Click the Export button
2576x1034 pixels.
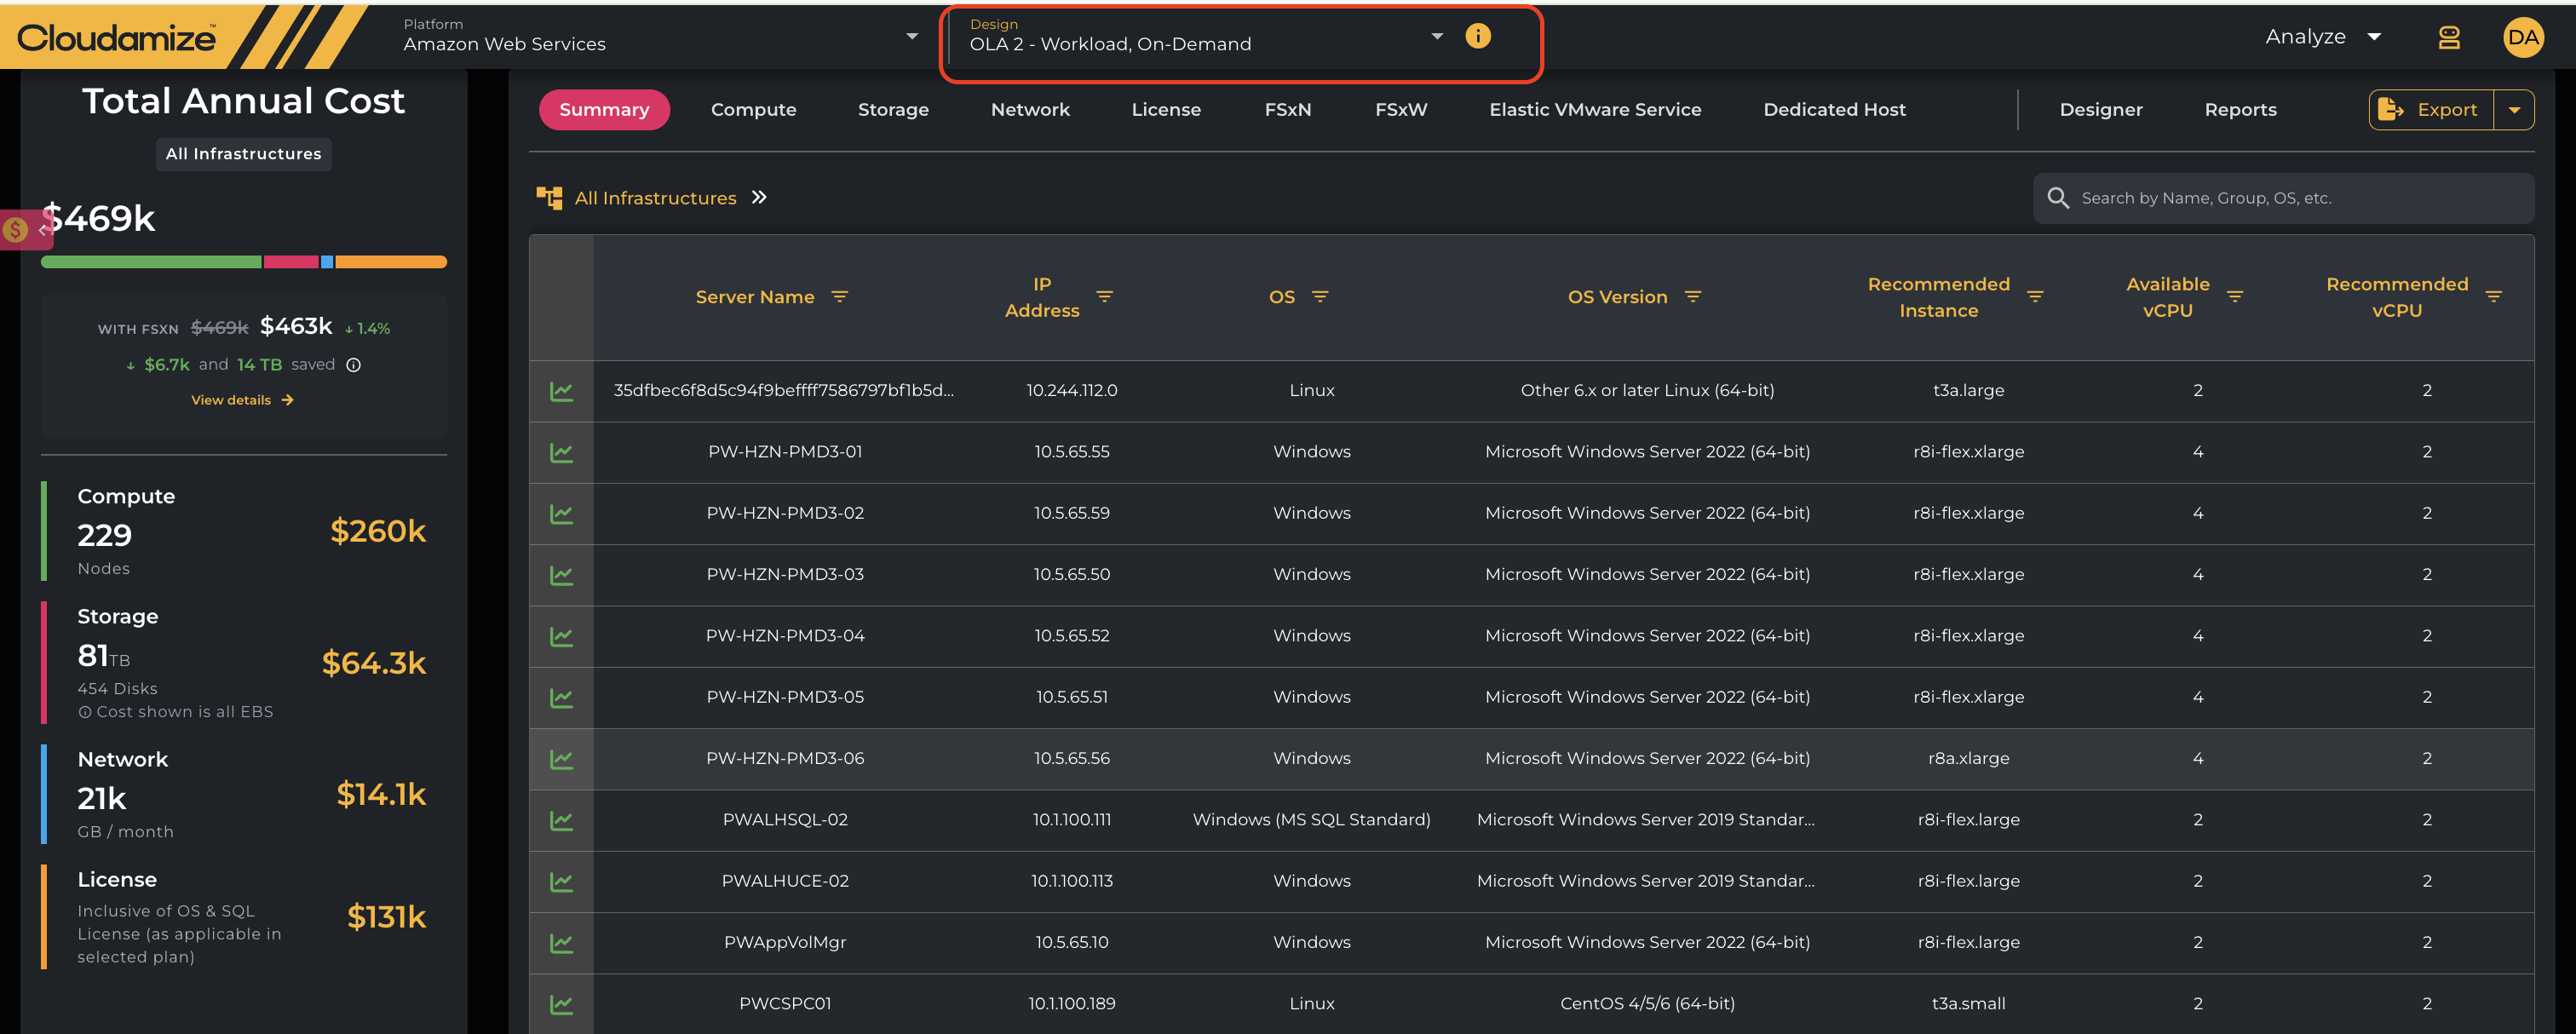pyautogui.click(x=2431, y=110)
